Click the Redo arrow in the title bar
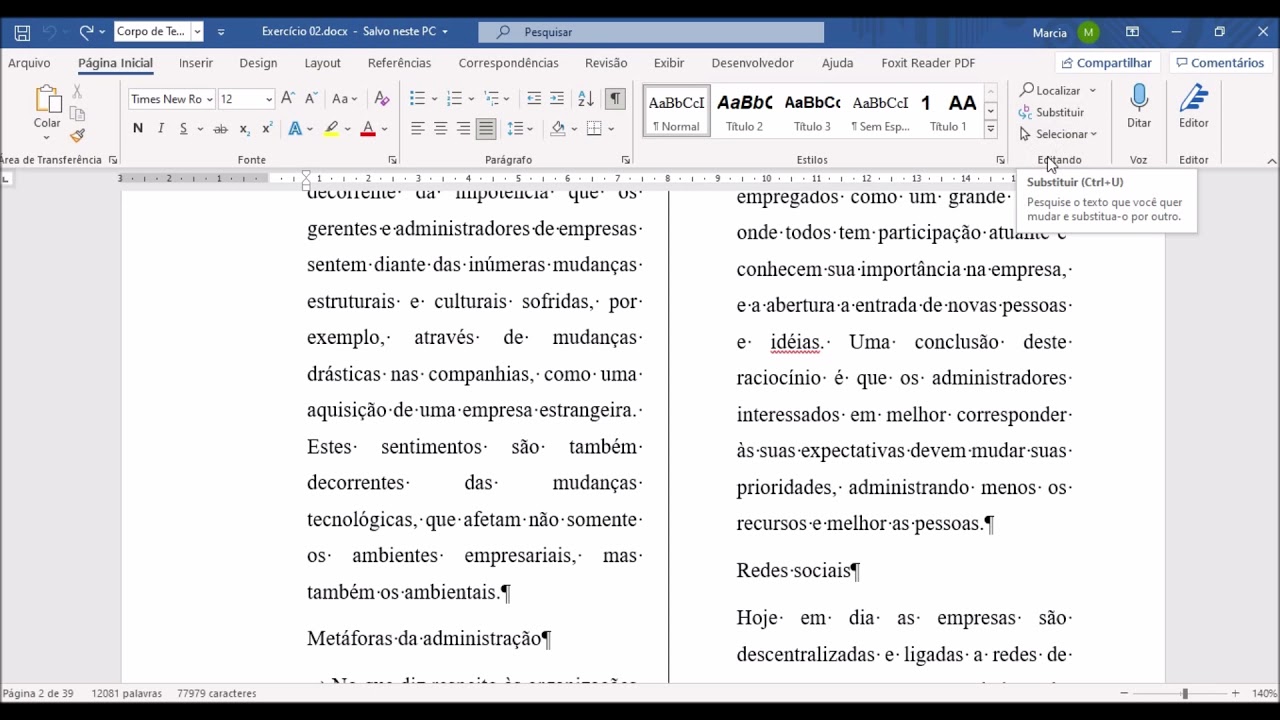The height and width of the screenshot is (720, 1280). pos(86,32)
